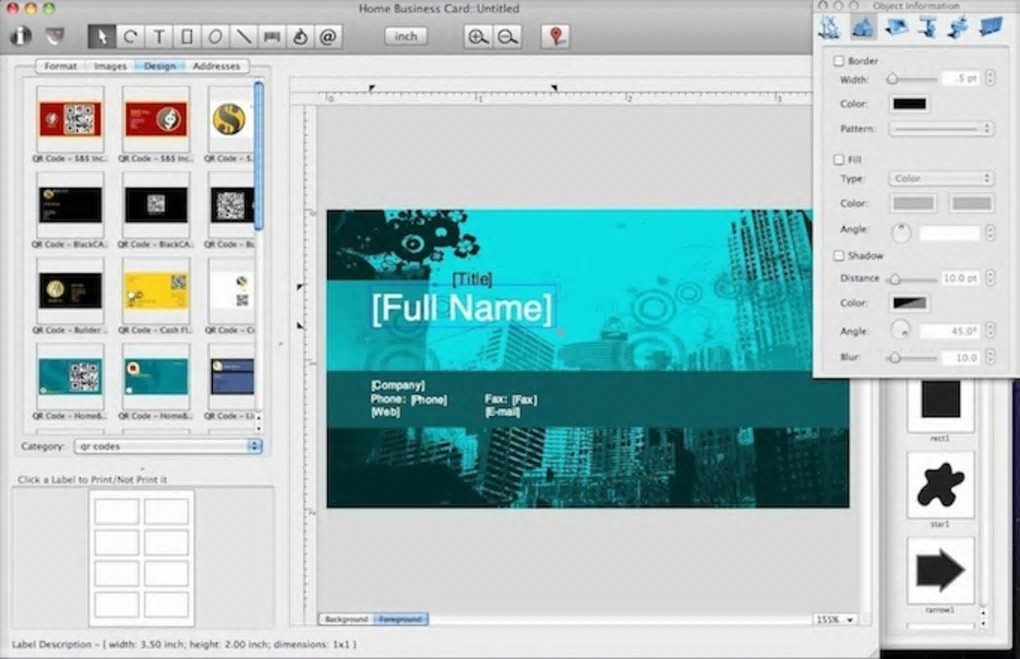Click the shadow Blur stepper
Viewport: 1020px width, 659px height.
click(x=990, y=357)
